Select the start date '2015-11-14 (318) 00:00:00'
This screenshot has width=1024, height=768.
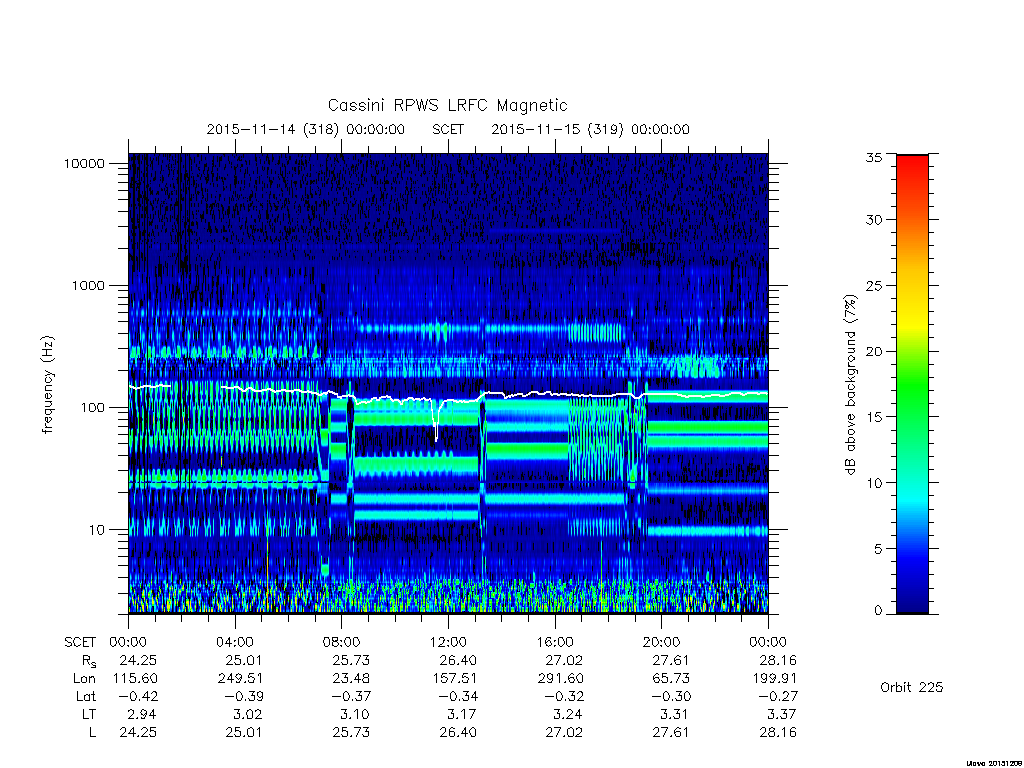pos(306,129)
